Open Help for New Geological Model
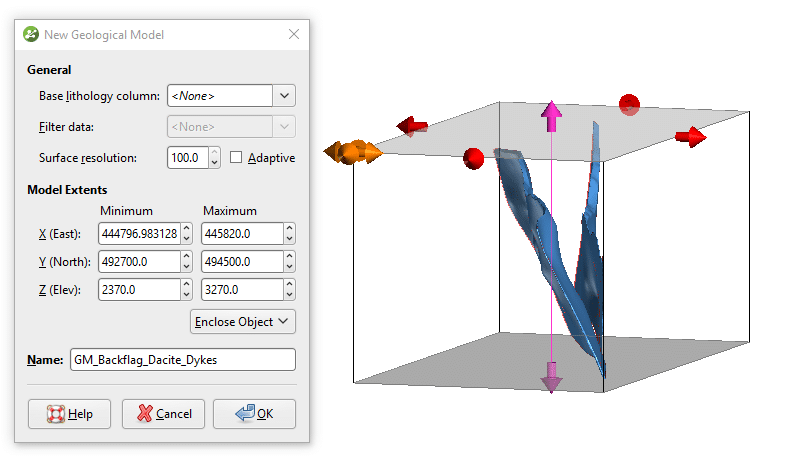This screenshot has height=459, width=790. pyautogui.click(x=70, y=414)
